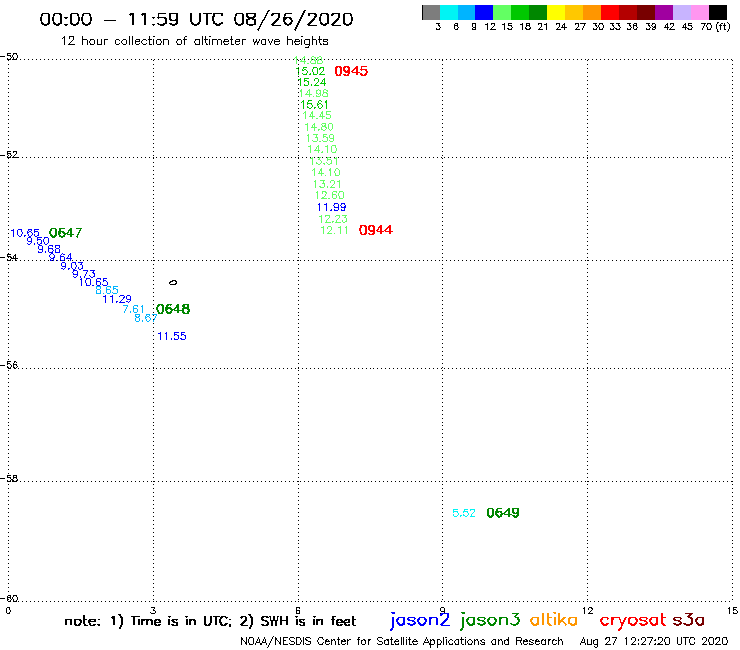Viewport: 740px width, 650px height.
Task: Select the cyan wave height value 5.52
Action: point(464,513)
